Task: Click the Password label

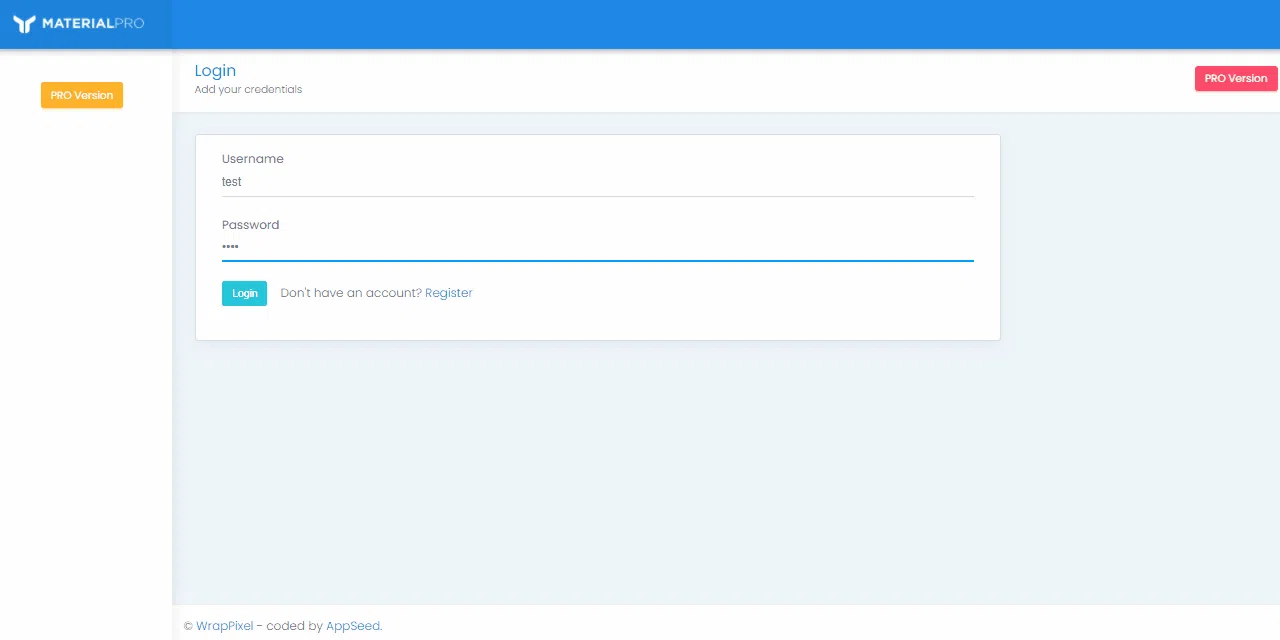Action: pyautogui.click(x=251, y=225)
